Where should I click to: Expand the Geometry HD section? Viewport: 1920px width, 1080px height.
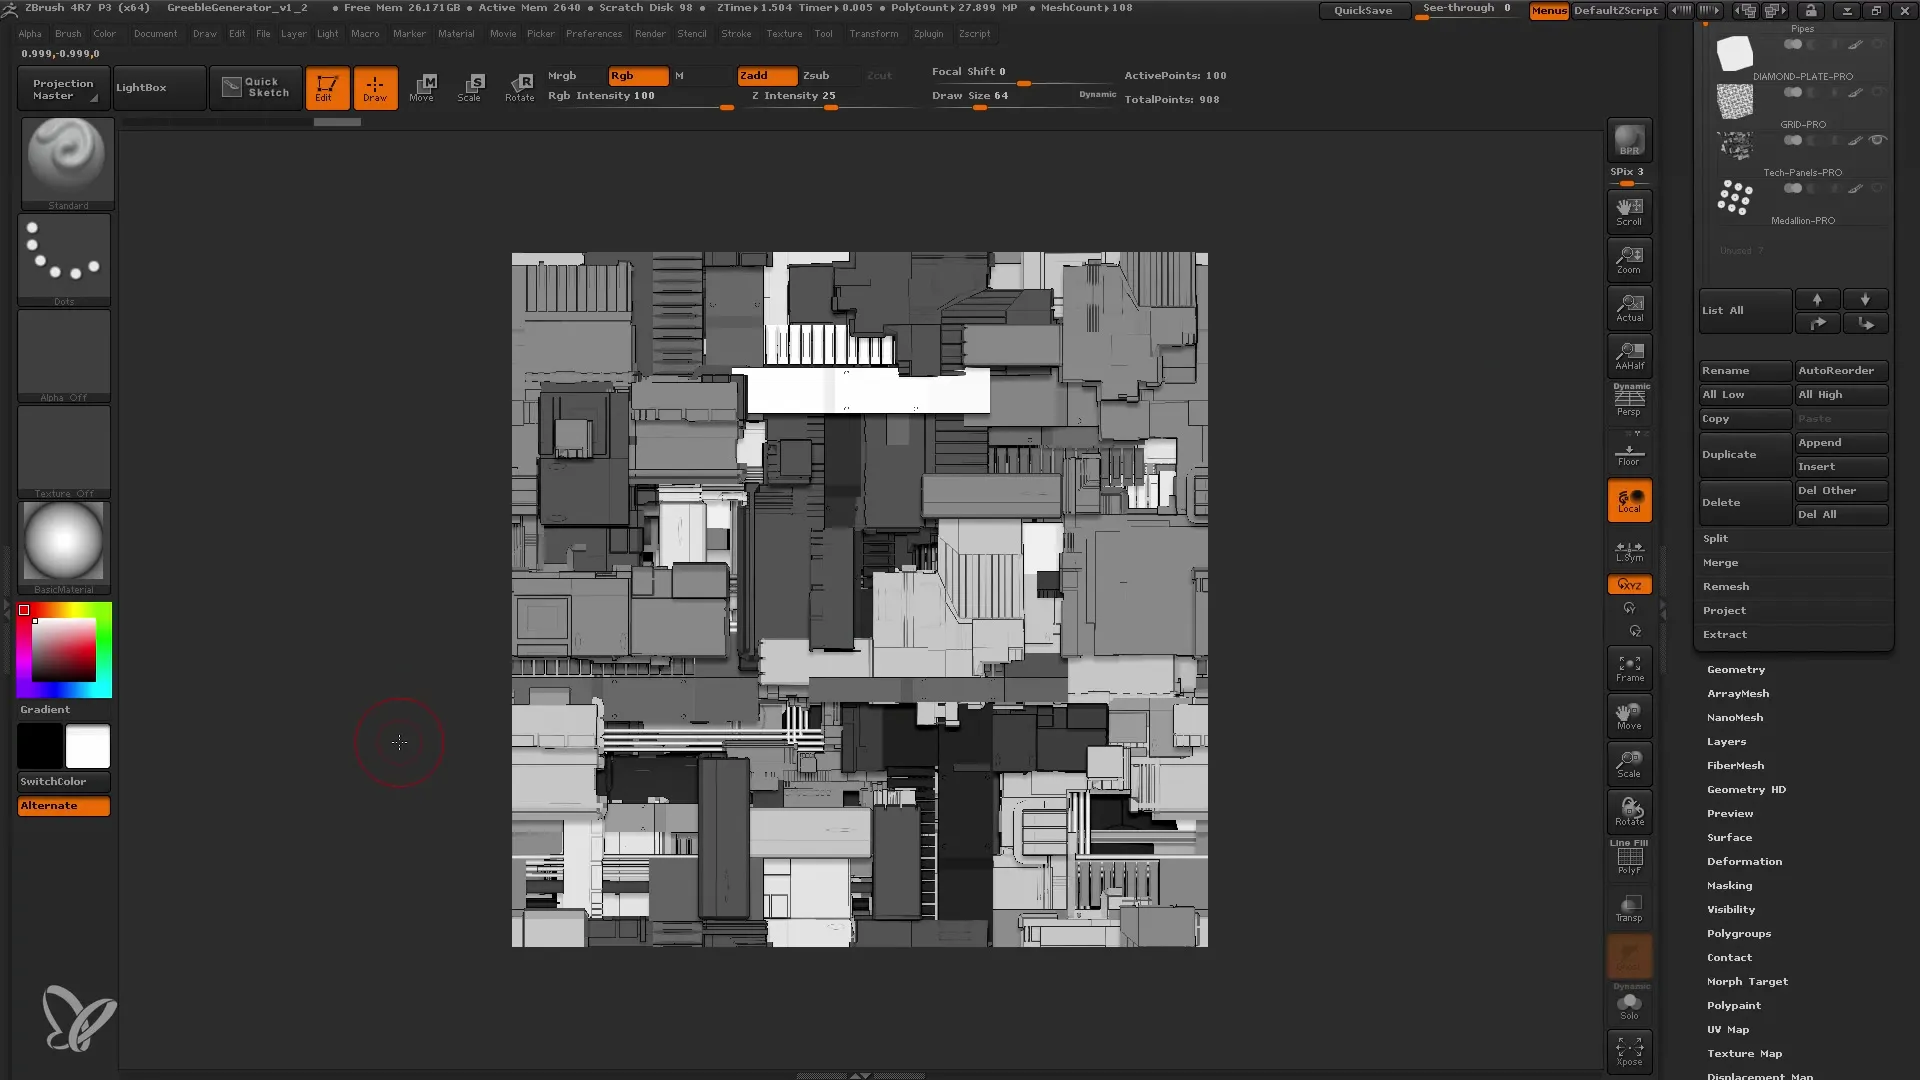tap(1746, 789)
